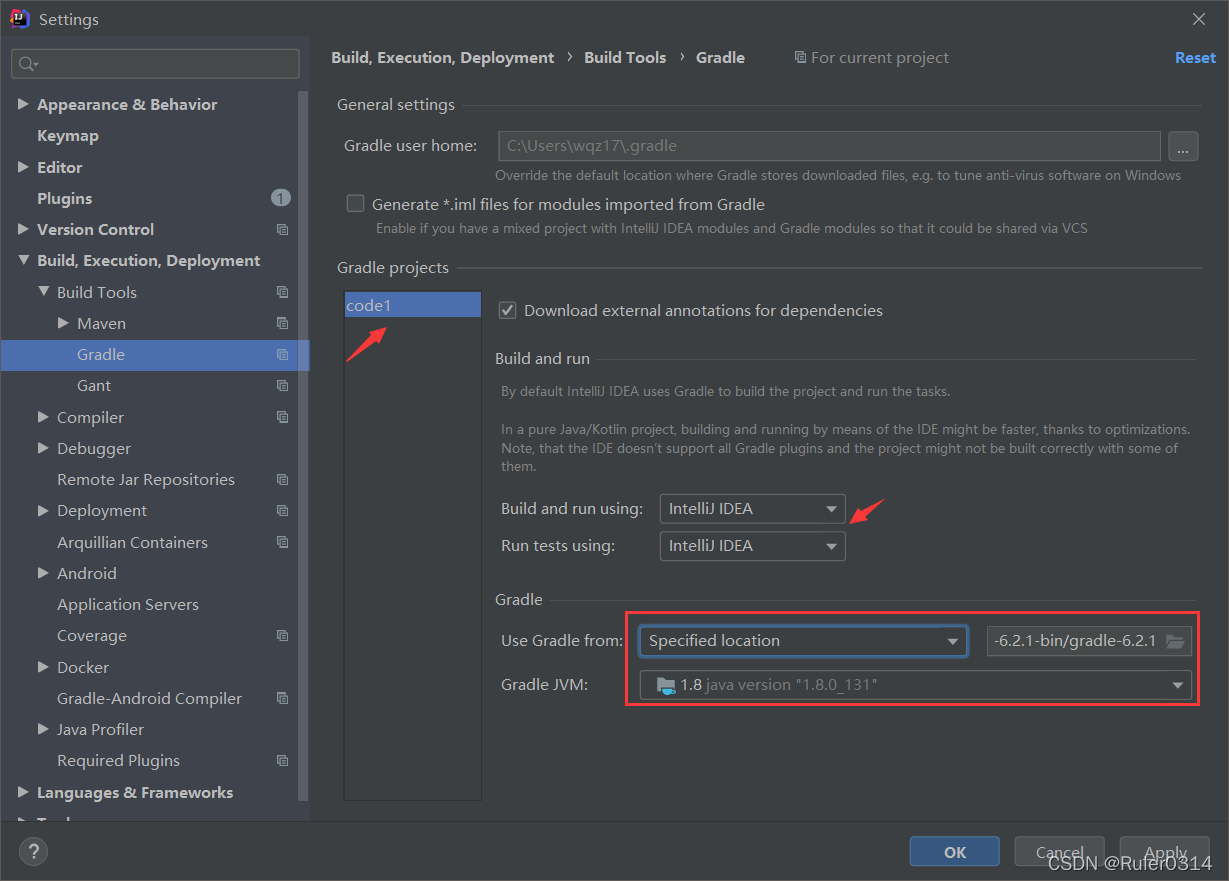Screen dimensions: 1229x881
Task: Open the Gradle JVM dropdown
Action: (916, 685)
